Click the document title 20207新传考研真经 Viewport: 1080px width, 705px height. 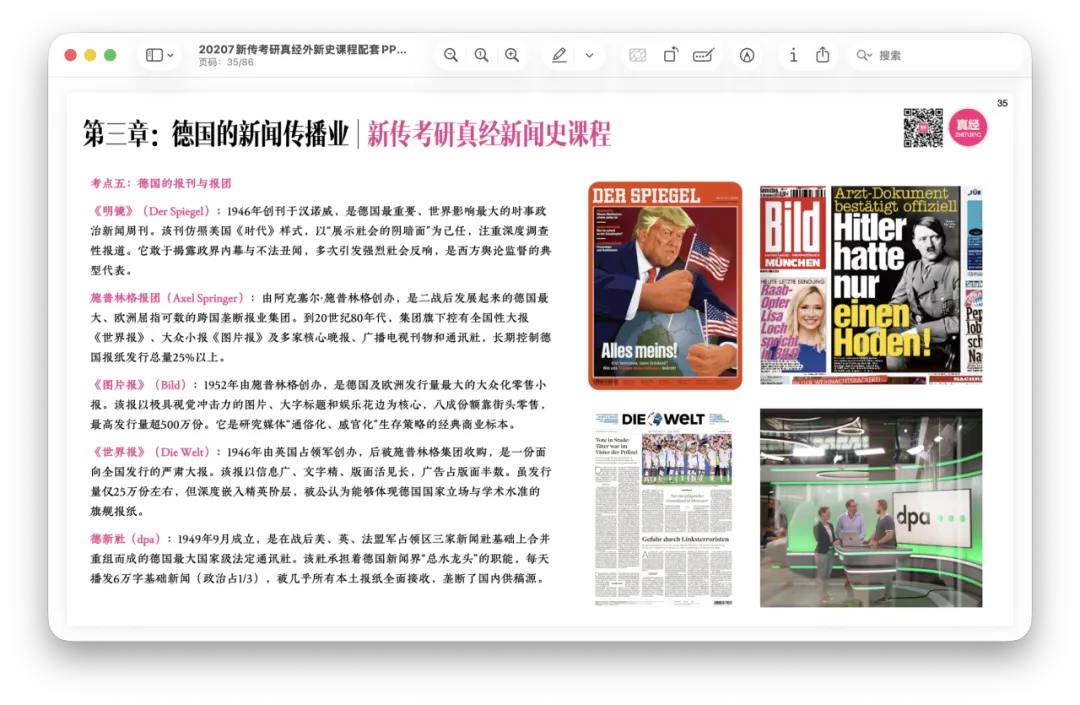pyautogui.click(x=302, y=50)
